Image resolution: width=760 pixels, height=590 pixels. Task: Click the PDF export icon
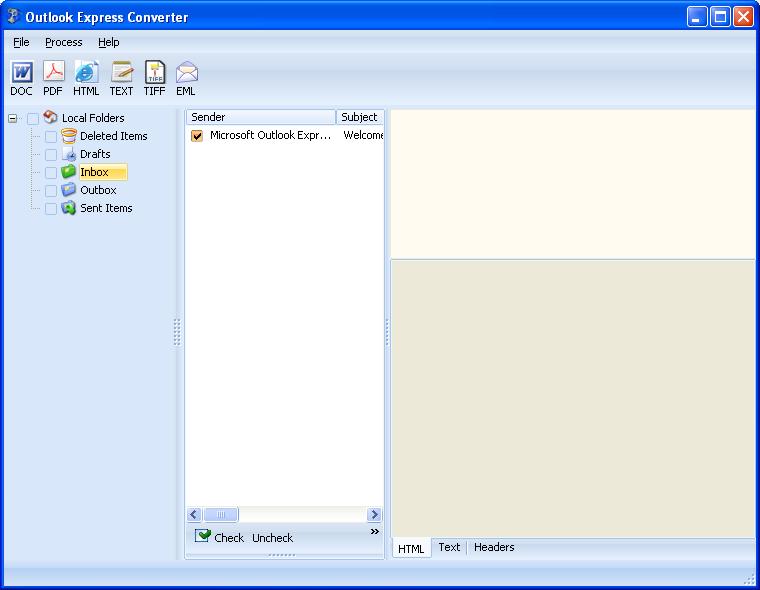[x=53, y=72]
